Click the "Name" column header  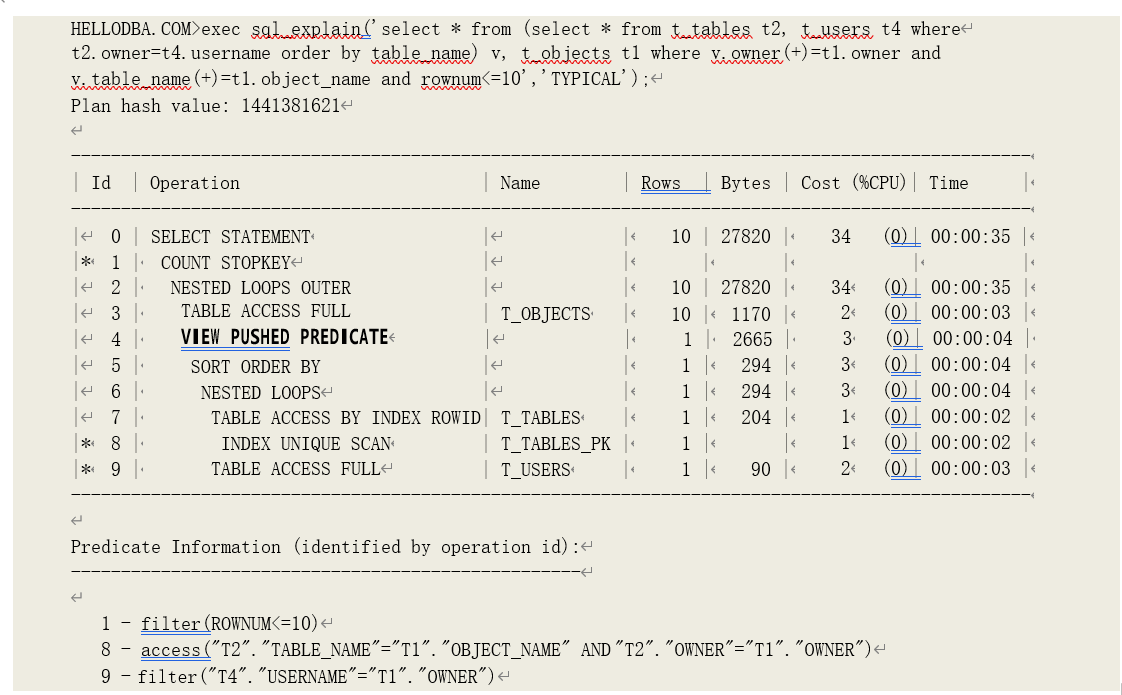(520, 183)
